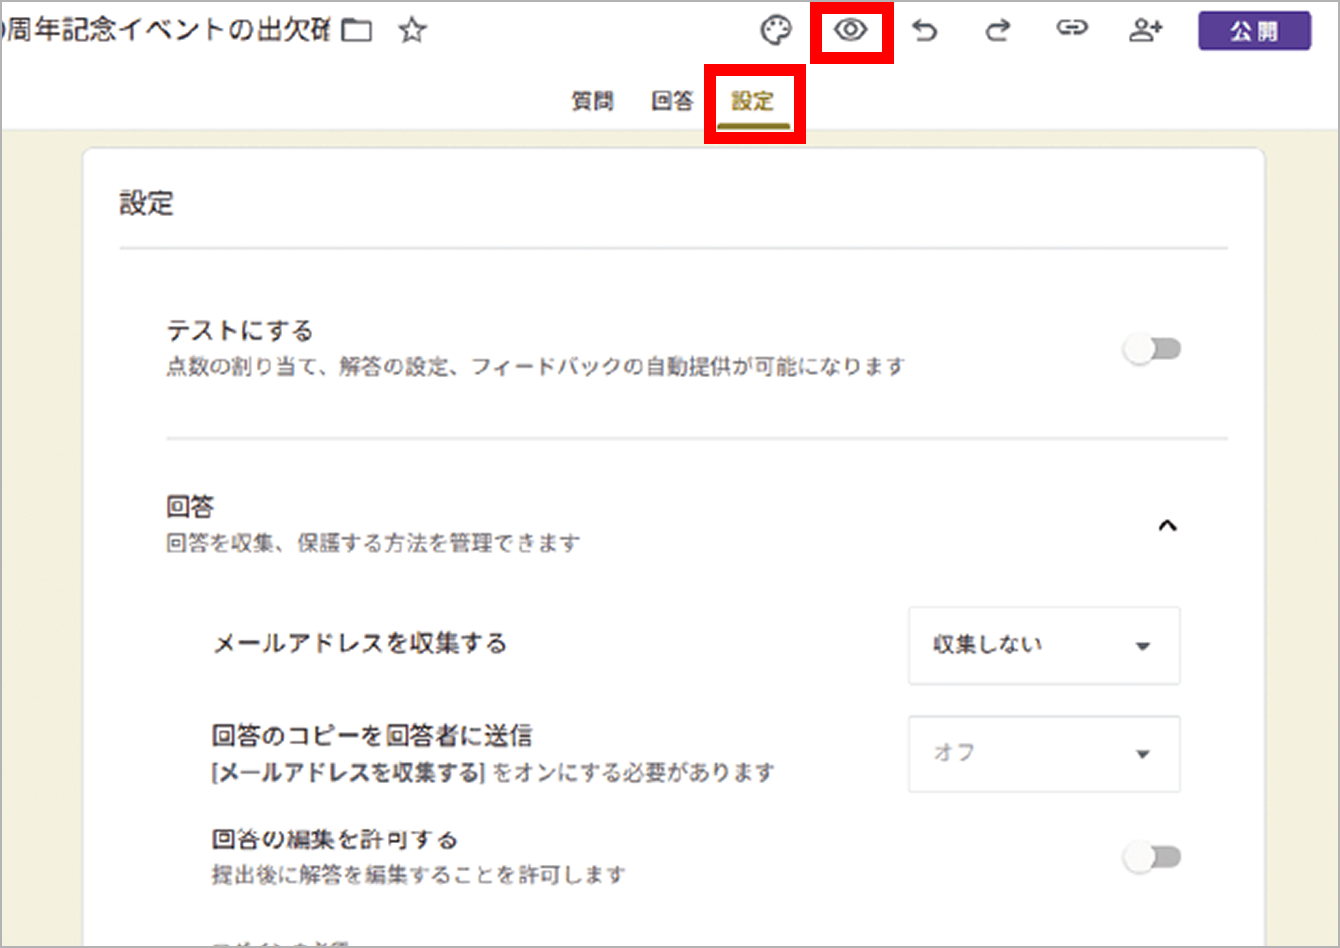
Task: Click the 回答 section header label
Action: click(x=190, y=507)
